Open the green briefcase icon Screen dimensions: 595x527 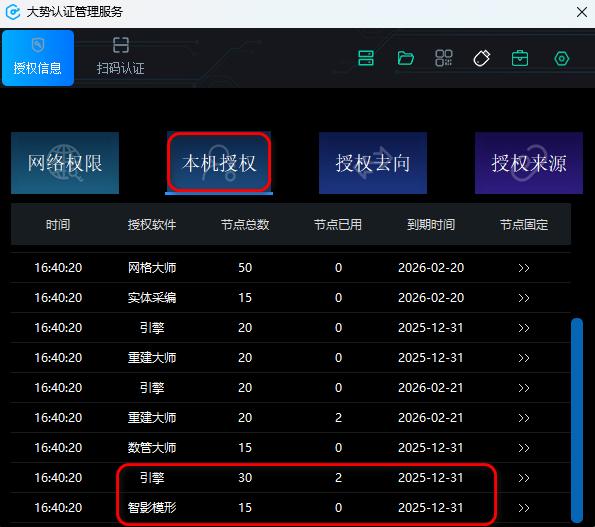pos(520,58)
